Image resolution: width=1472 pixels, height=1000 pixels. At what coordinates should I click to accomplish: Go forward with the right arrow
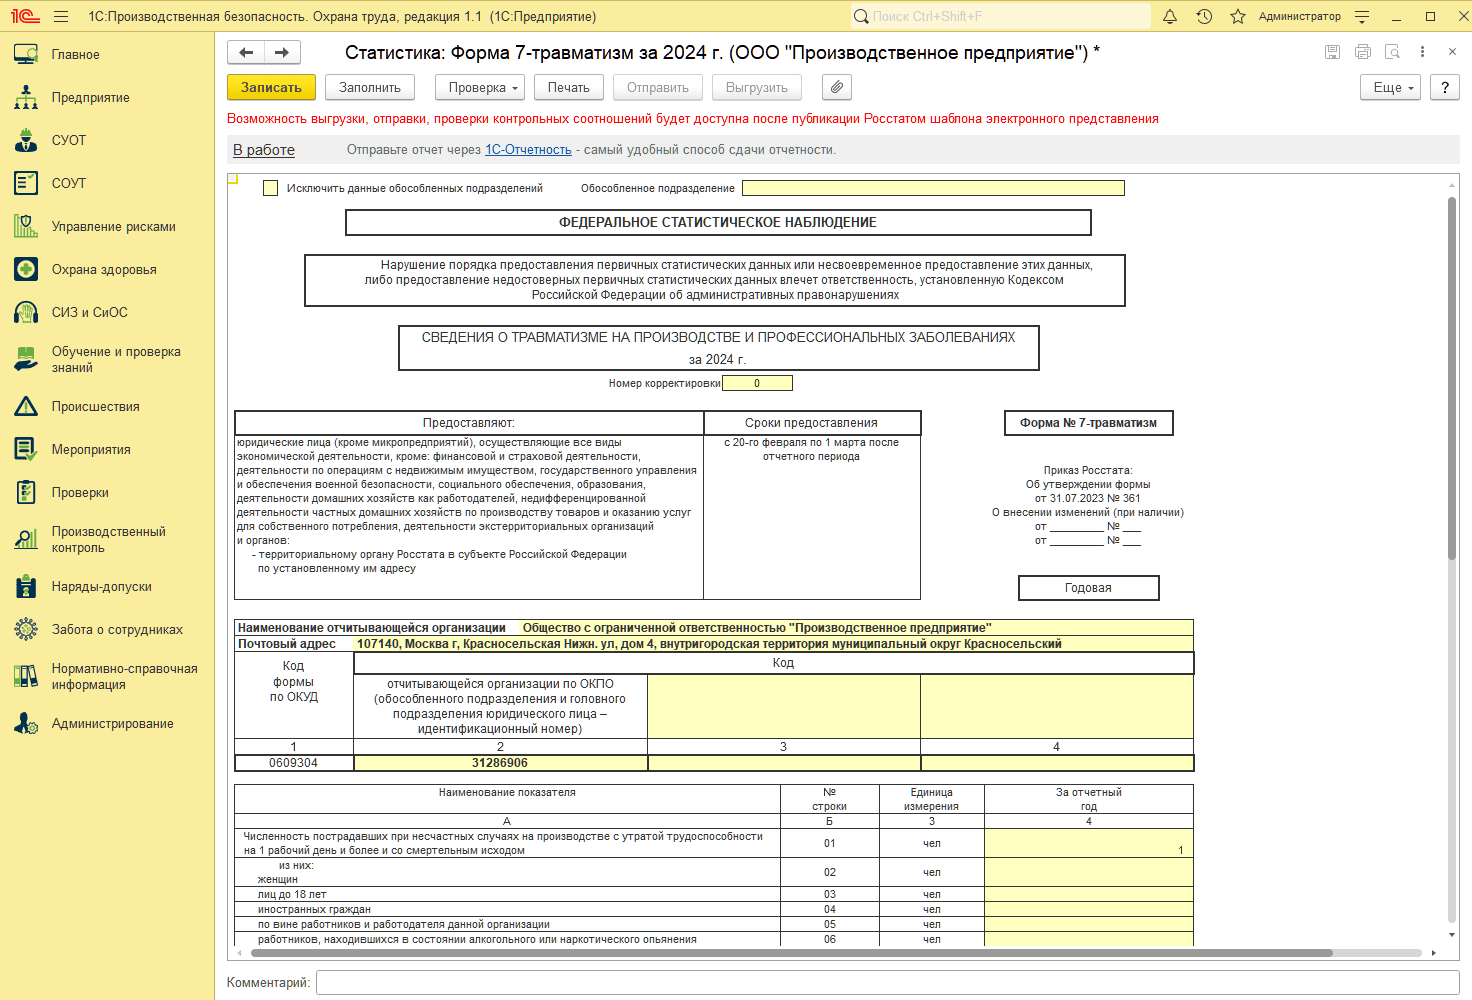click(x=282, y=53)
